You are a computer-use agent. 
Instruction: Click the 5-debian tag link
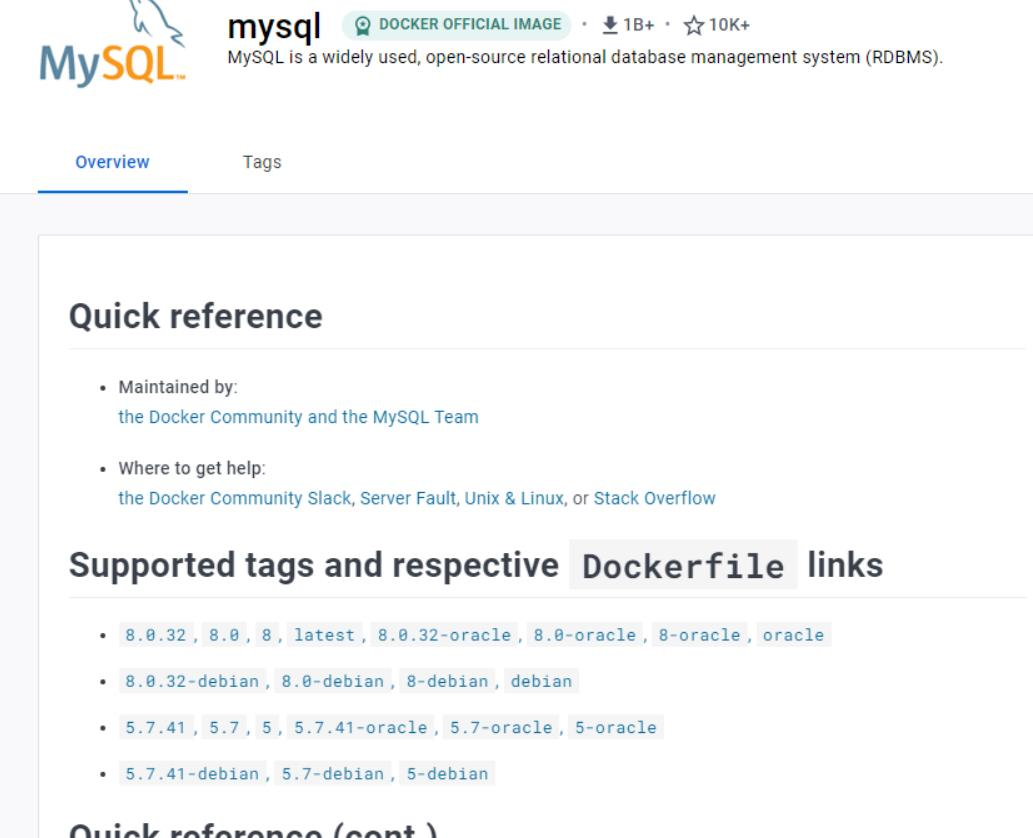[x=447, y=773]
